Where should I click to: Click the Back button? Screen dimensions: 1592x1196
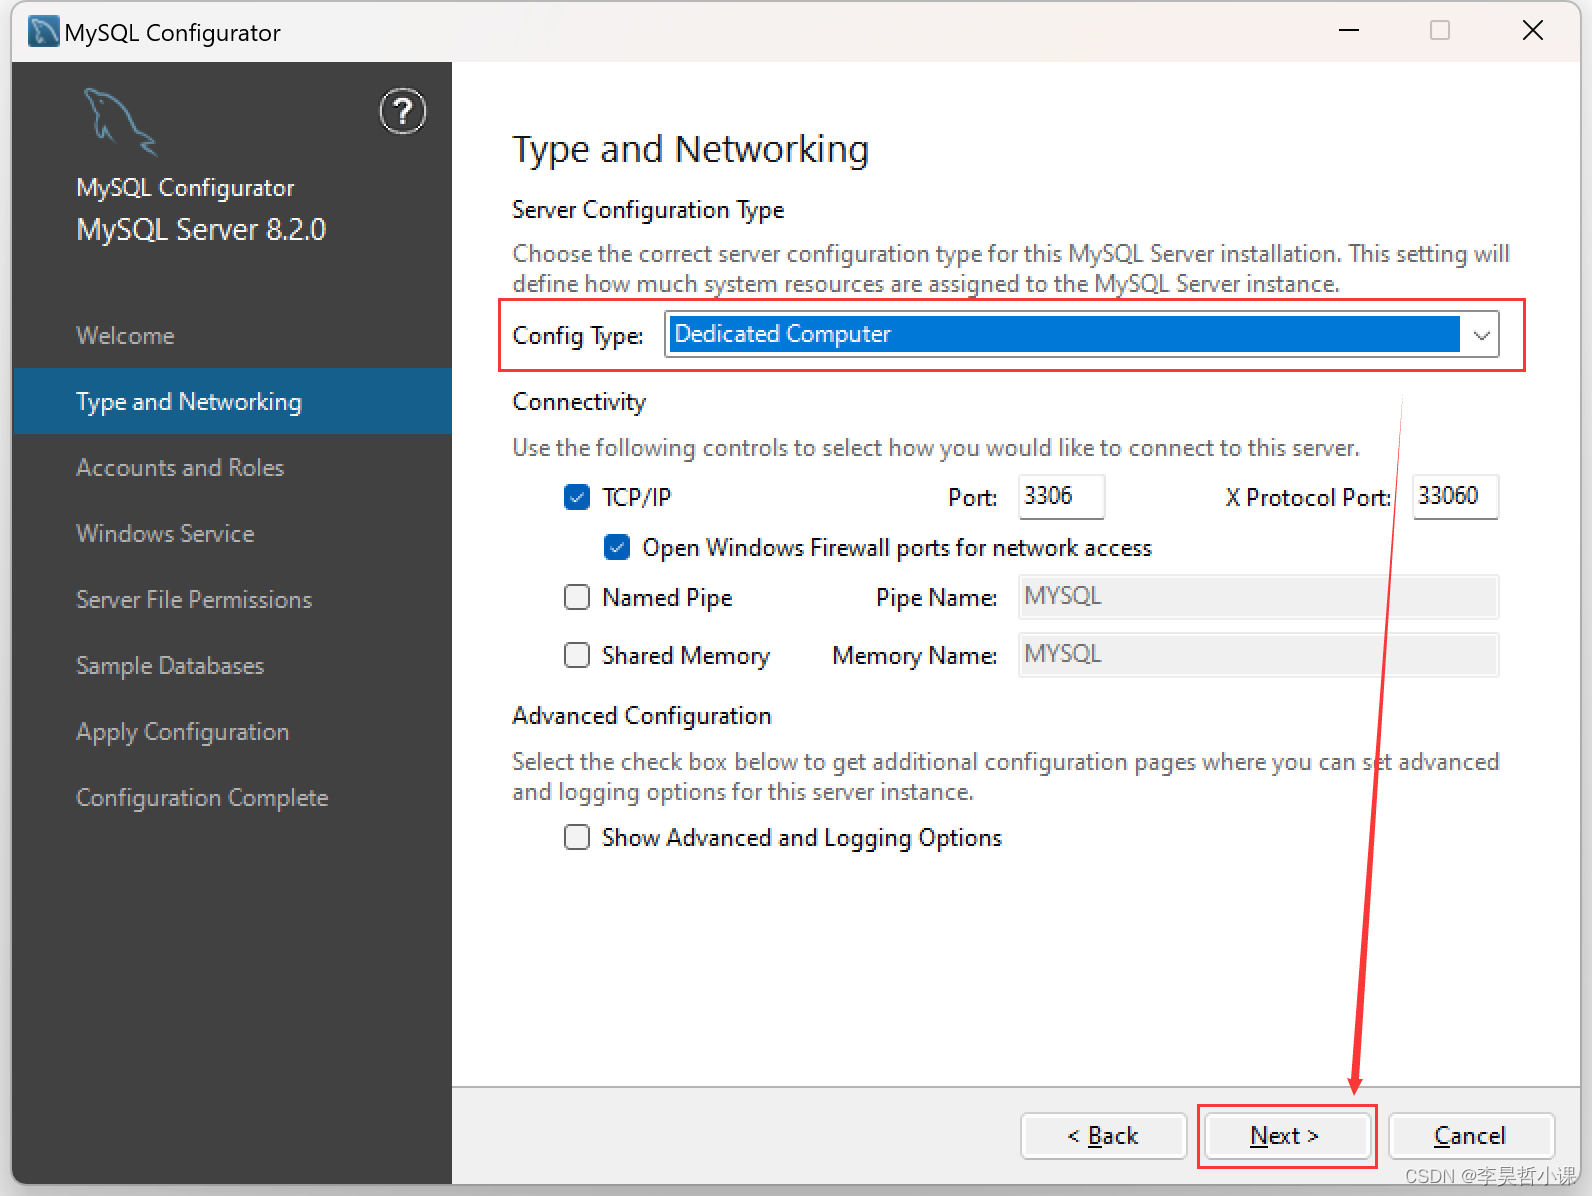[x=1103, y=1136]
